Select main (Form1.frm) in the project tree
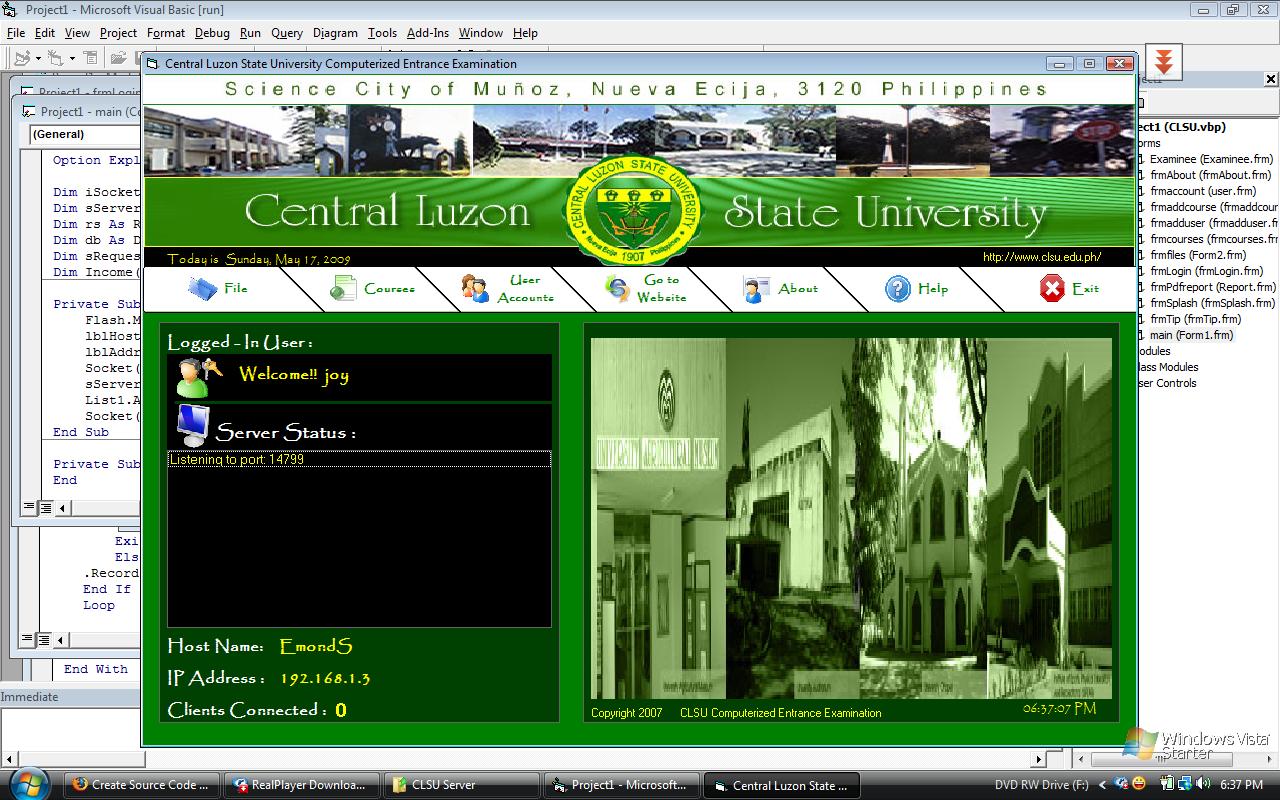This screenshot has width=1280, height=800. (x=1191, y=335)
